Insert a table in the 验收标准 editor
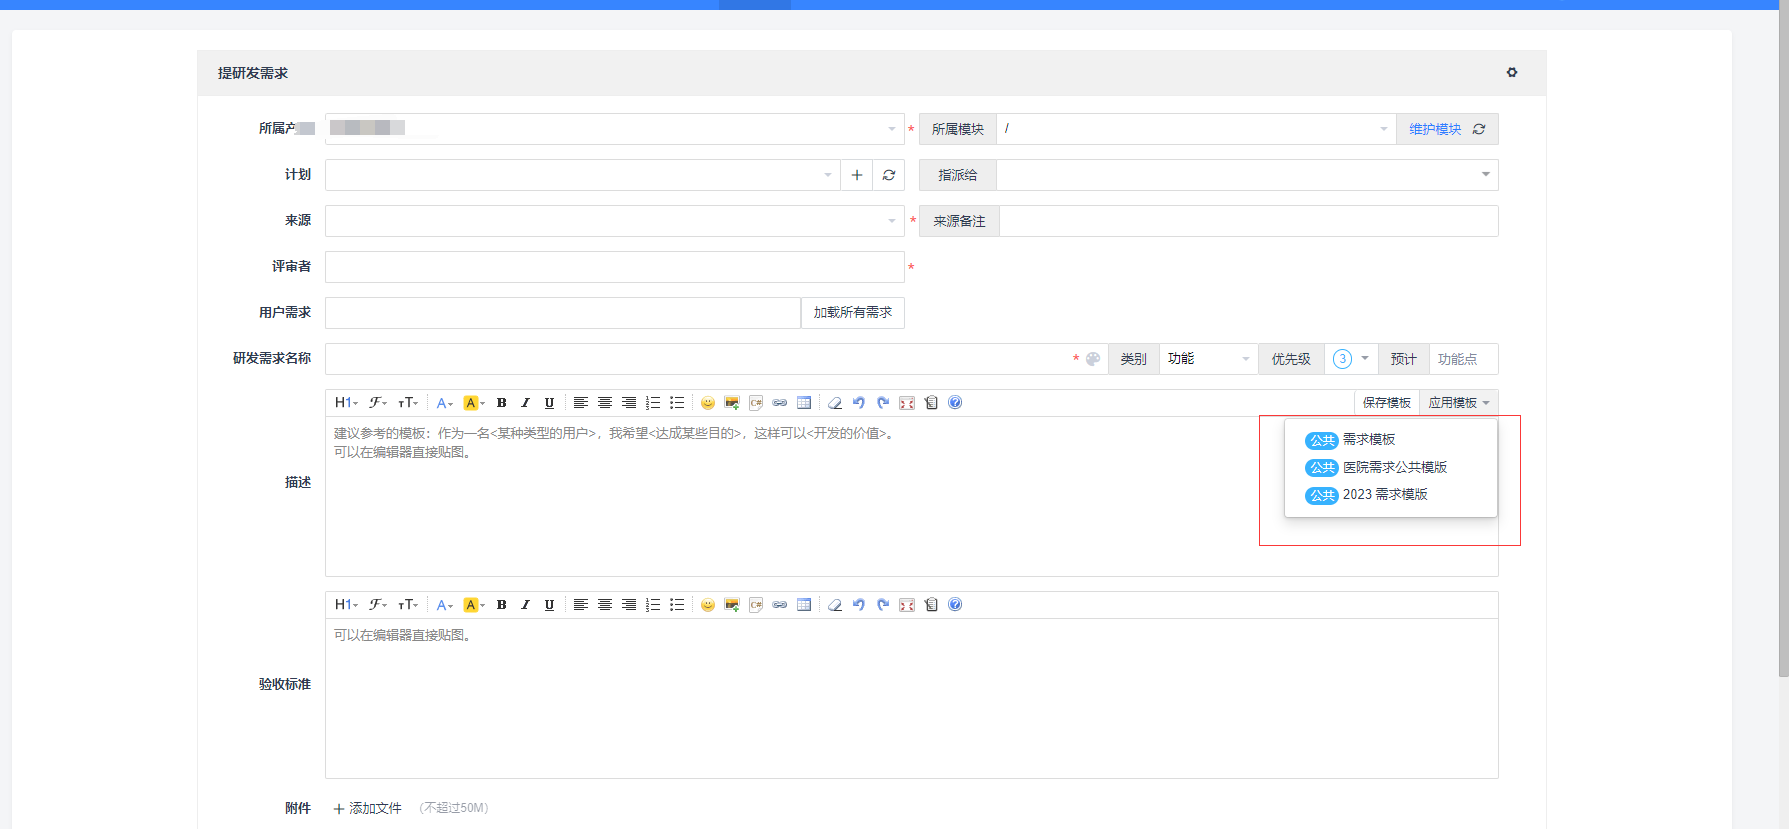Viewport: 1789px width, 829px height. 804,605
